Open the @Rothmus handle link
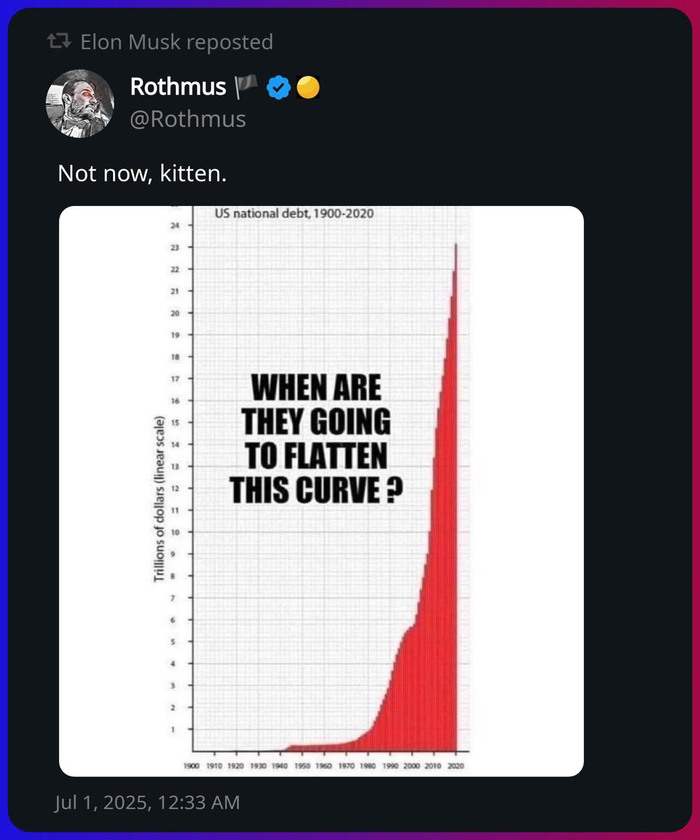 188,119
